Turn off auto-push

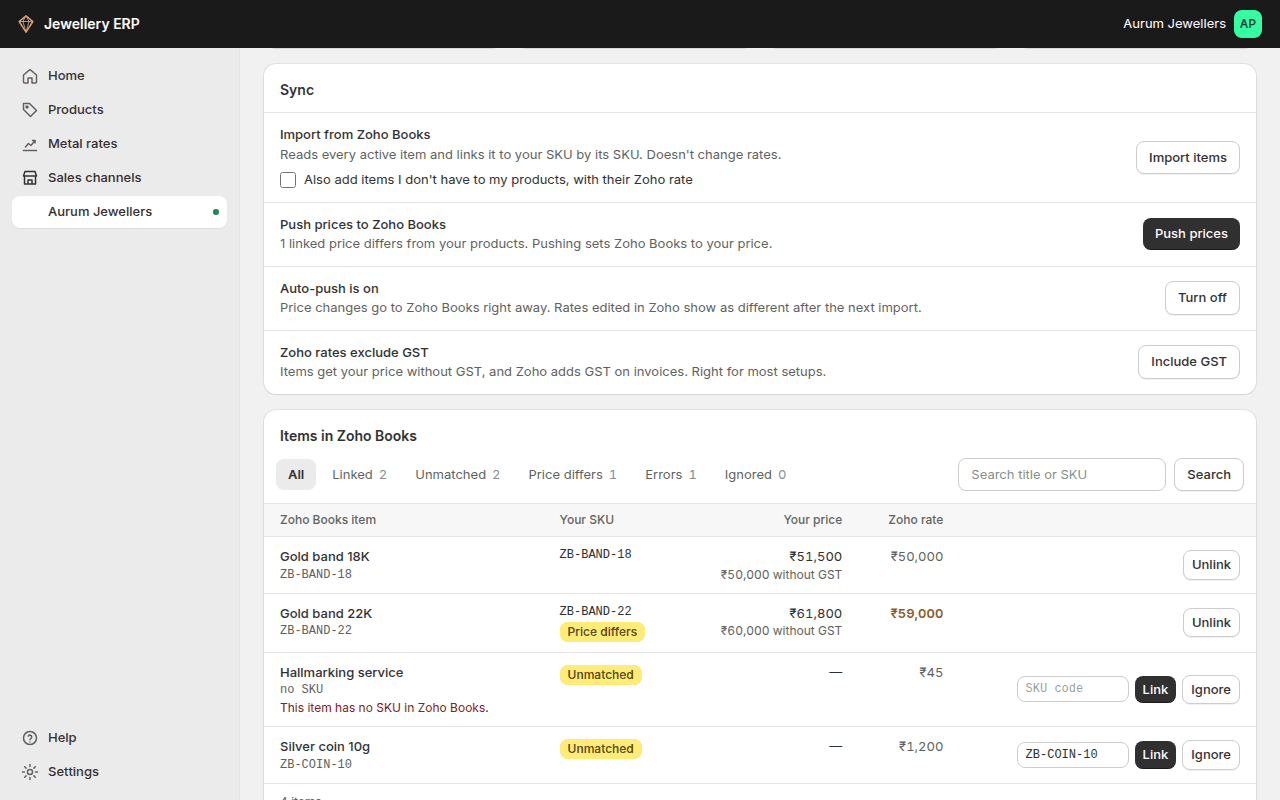tap(1202, 298)
